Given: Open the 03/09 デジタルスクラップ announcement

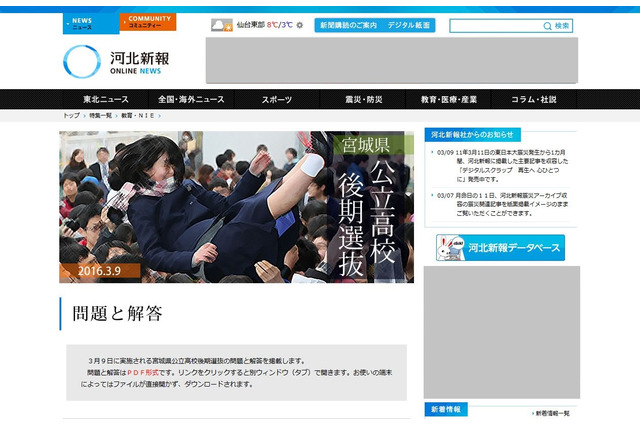Looking at the screenshot, I should tap(501, 166).
